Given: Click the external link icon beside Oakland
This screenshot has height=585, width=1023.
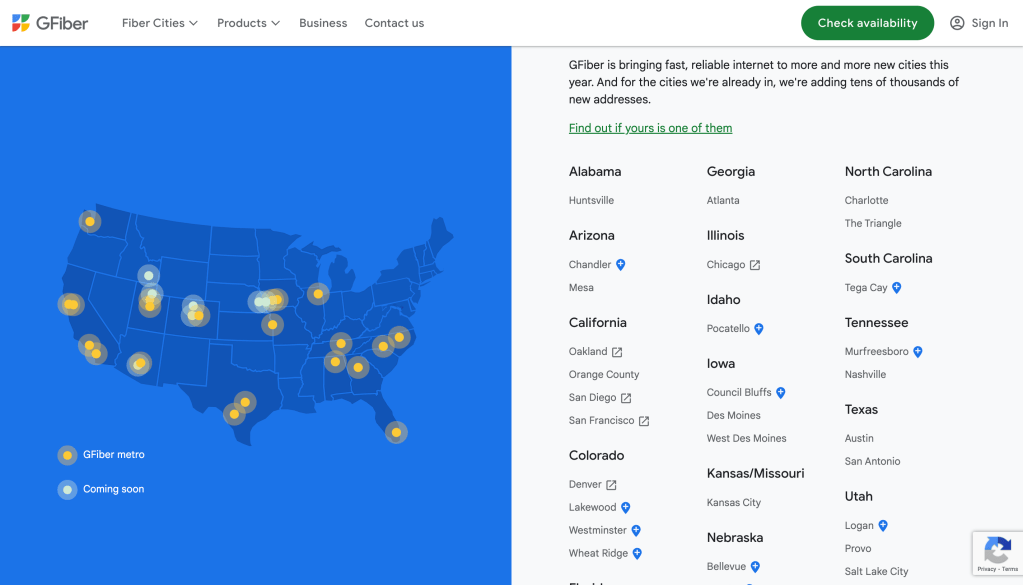Looking at the screenshot, I should (617, 352).
